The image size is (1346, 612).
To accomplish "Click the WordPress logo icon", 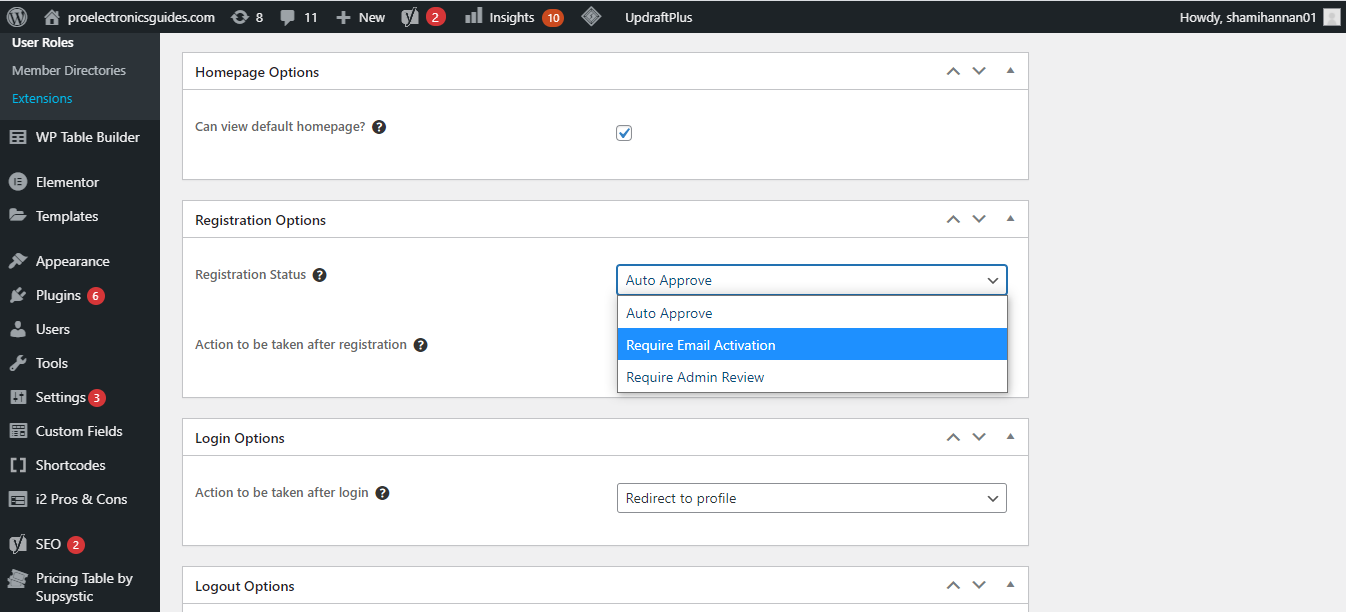I will coord(16,17).
